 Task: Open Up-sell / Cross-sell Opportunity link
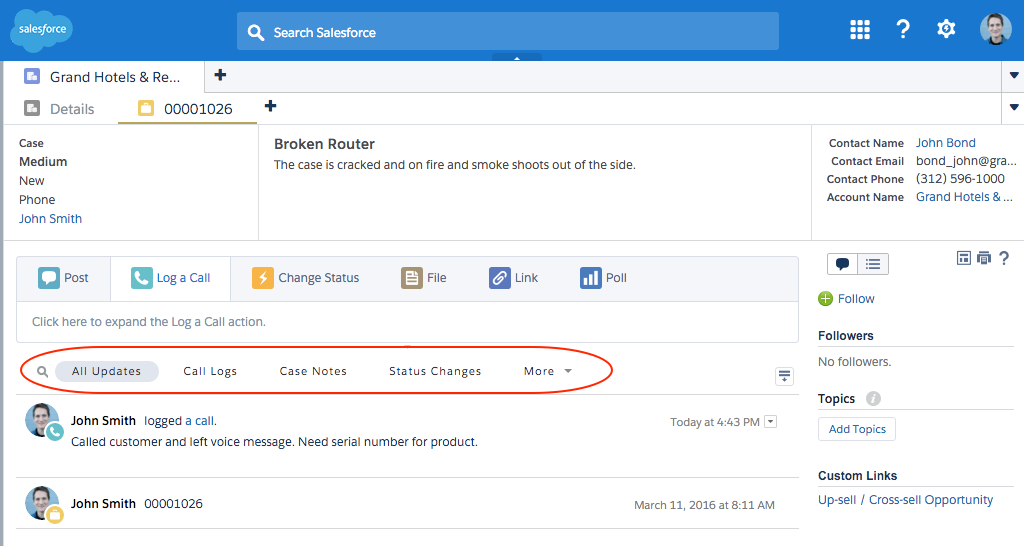(905, 500)
